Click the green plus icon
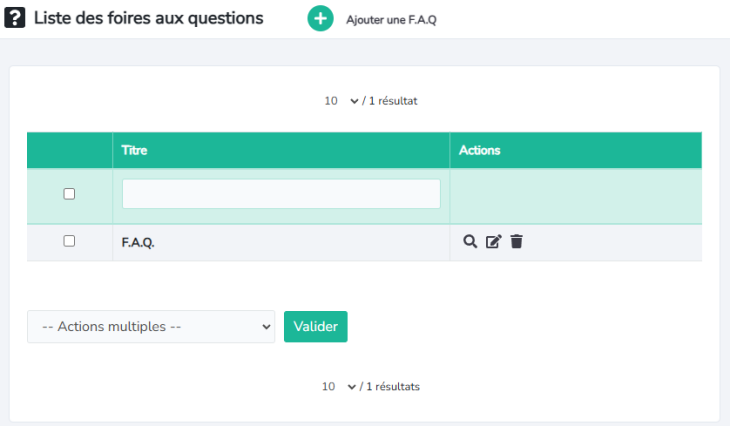730x426 pixels. [x=320, y=19]
